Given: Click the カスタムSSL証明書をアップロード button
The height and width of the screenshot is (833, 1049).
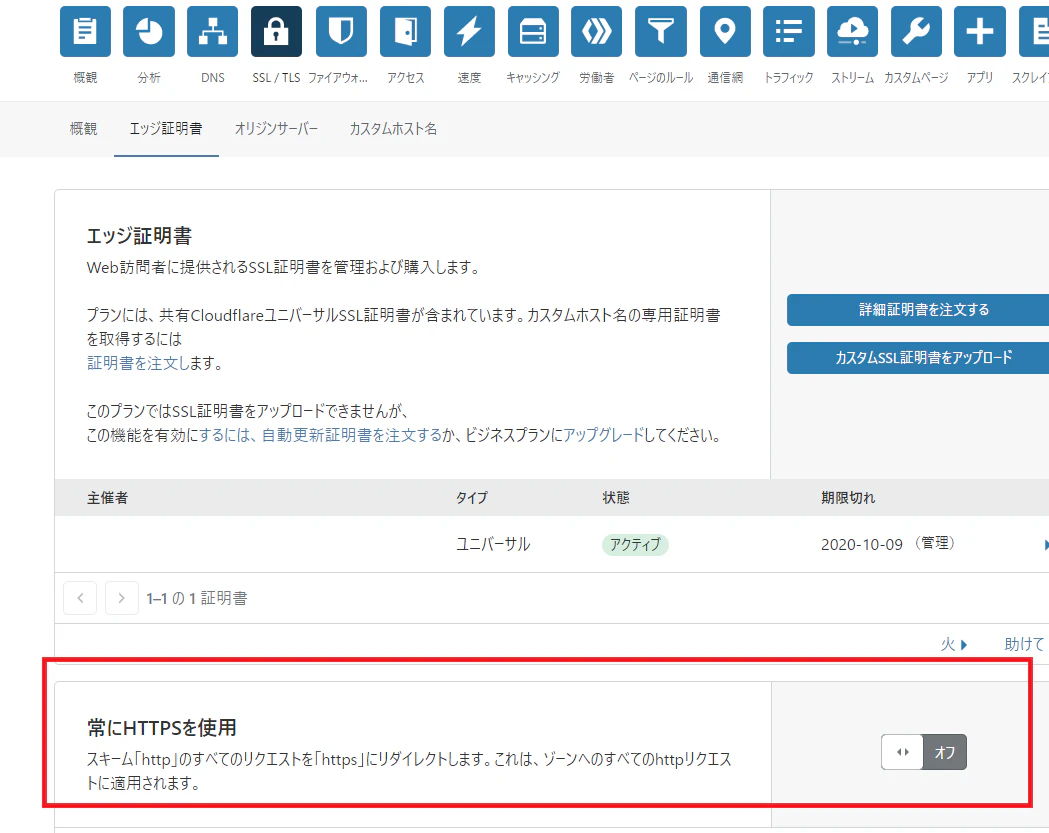Looking at the screenshot, I should pyautogui.click(x=919, y=358).
